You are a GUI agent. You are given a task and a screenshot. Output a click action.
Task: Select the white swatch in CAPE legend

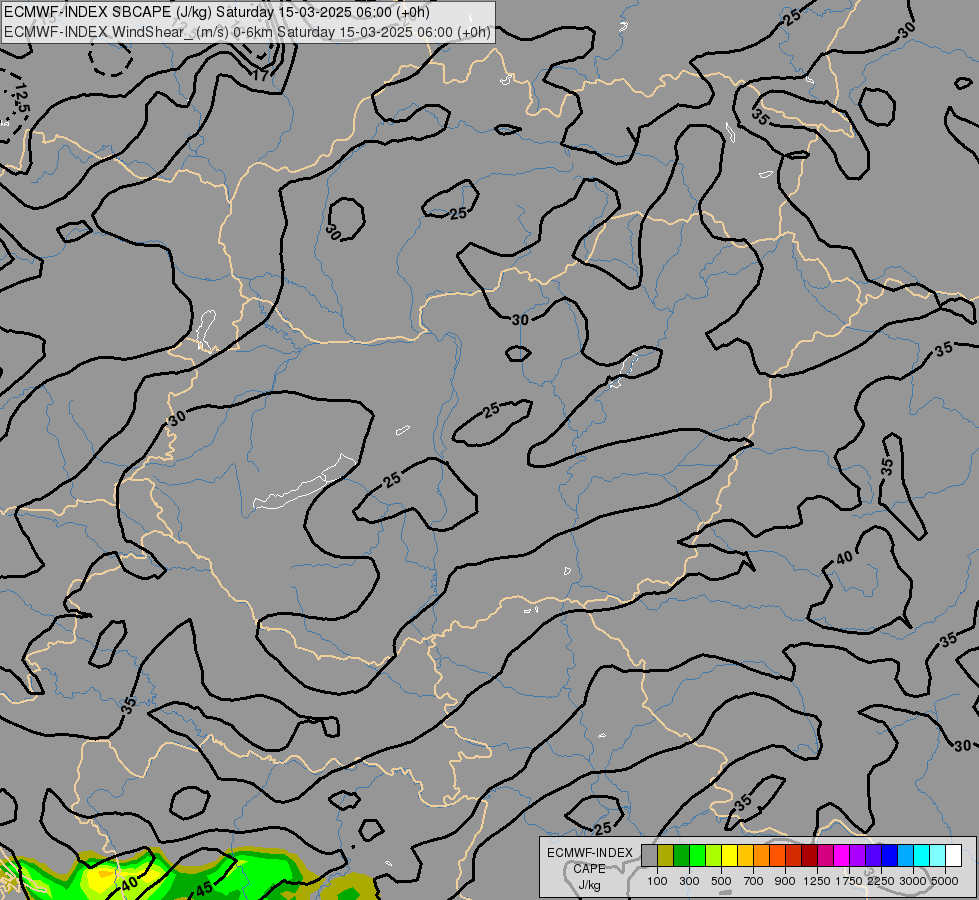click(953, 855)
